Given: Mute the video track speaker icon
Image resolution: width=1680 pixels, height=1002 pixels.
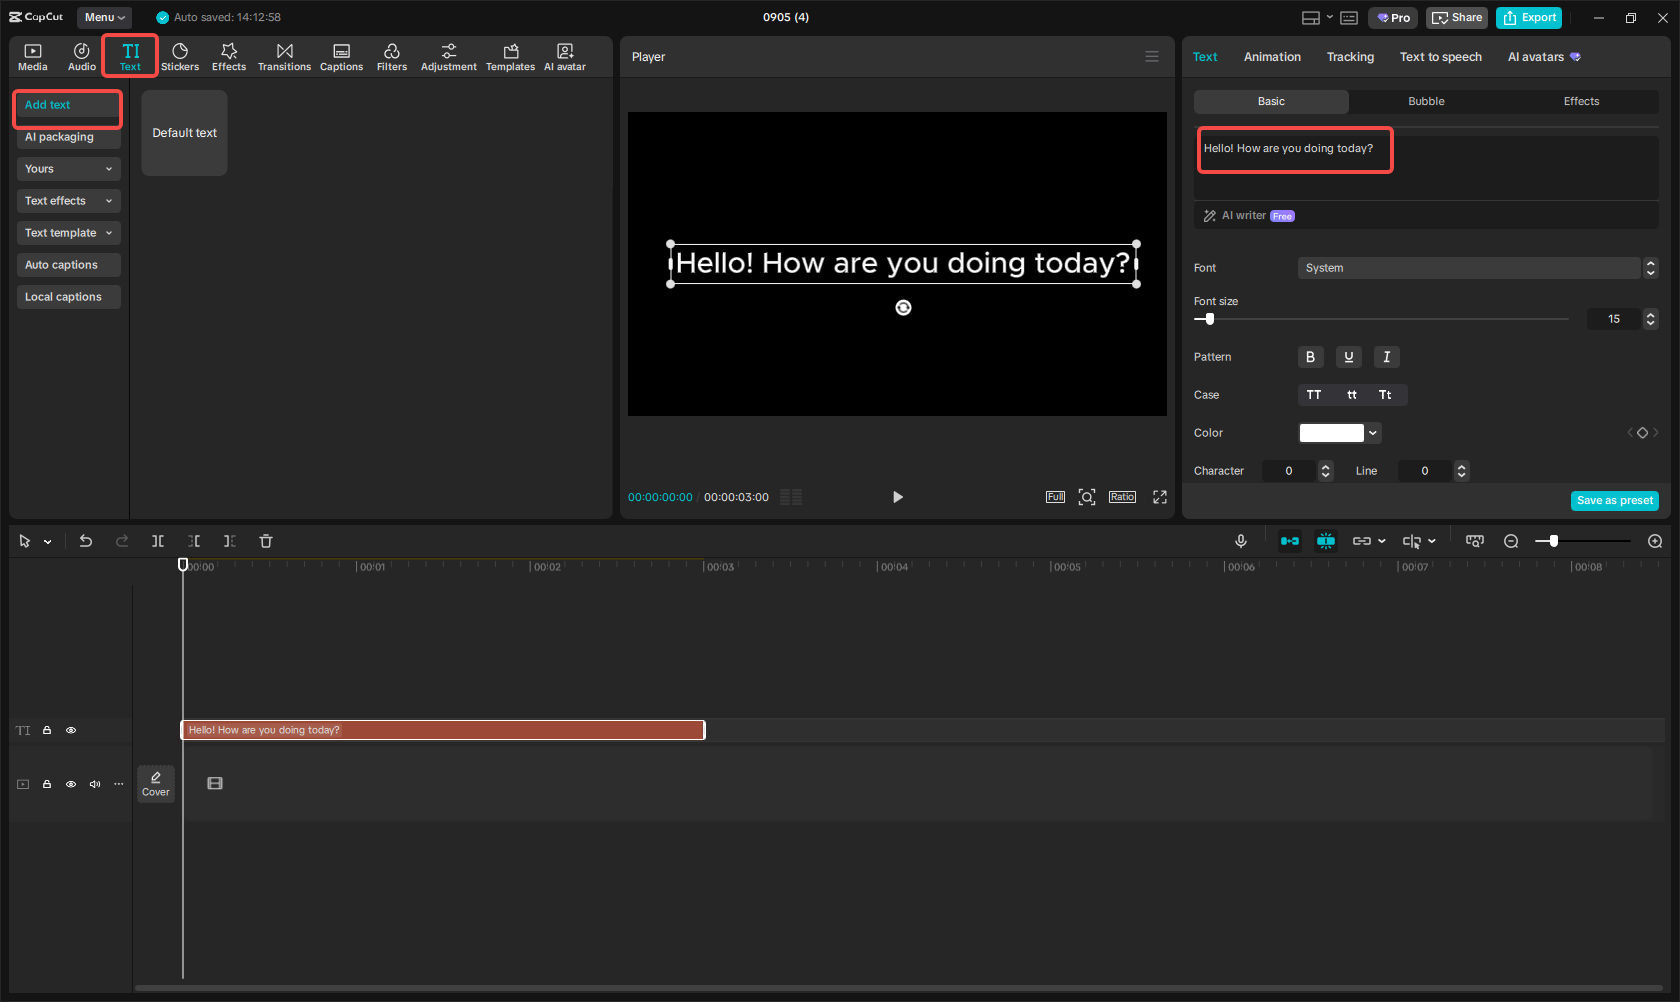Looking at the screenshot, I should pos(95,784).
